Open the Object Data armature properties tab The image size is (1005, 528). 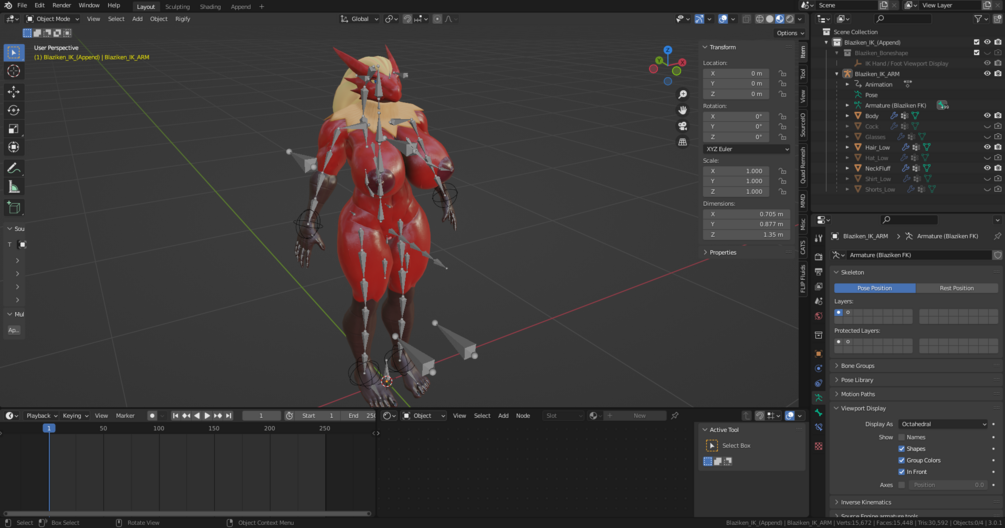click(818, 398)
